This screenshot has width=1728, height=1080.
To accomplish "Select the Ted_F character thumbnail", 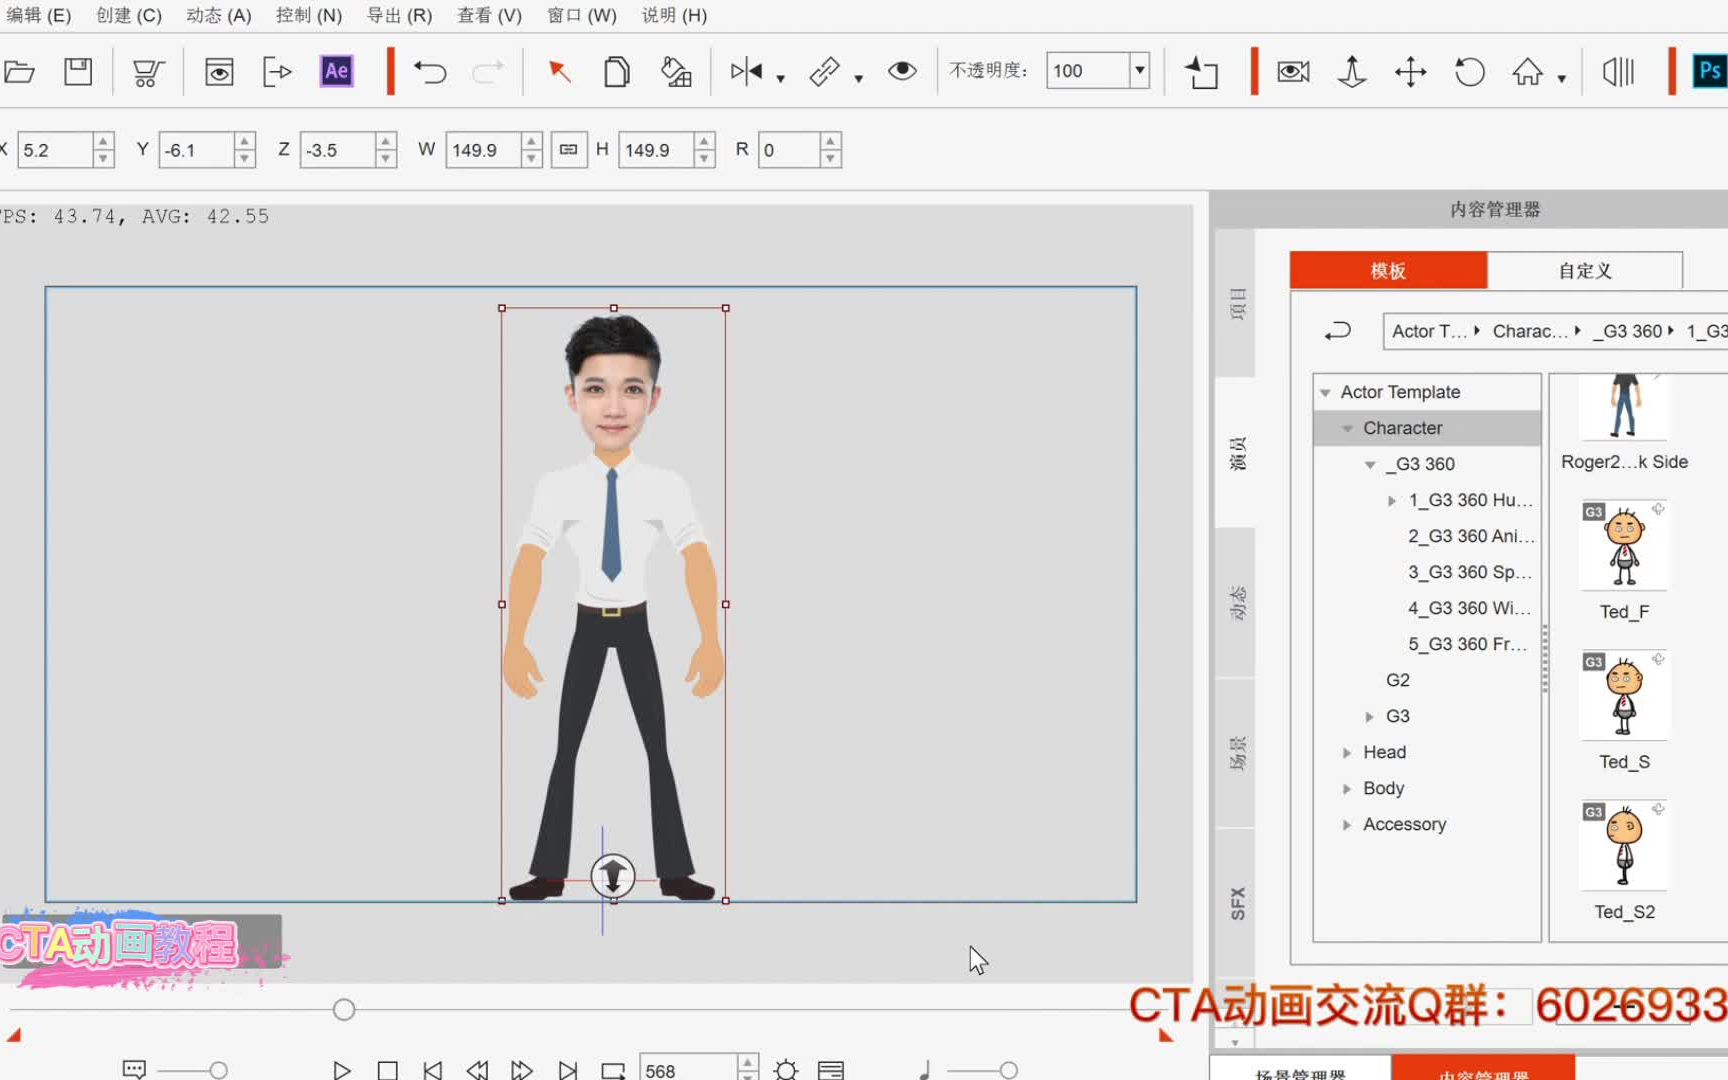I will (x=1623, y=543).
